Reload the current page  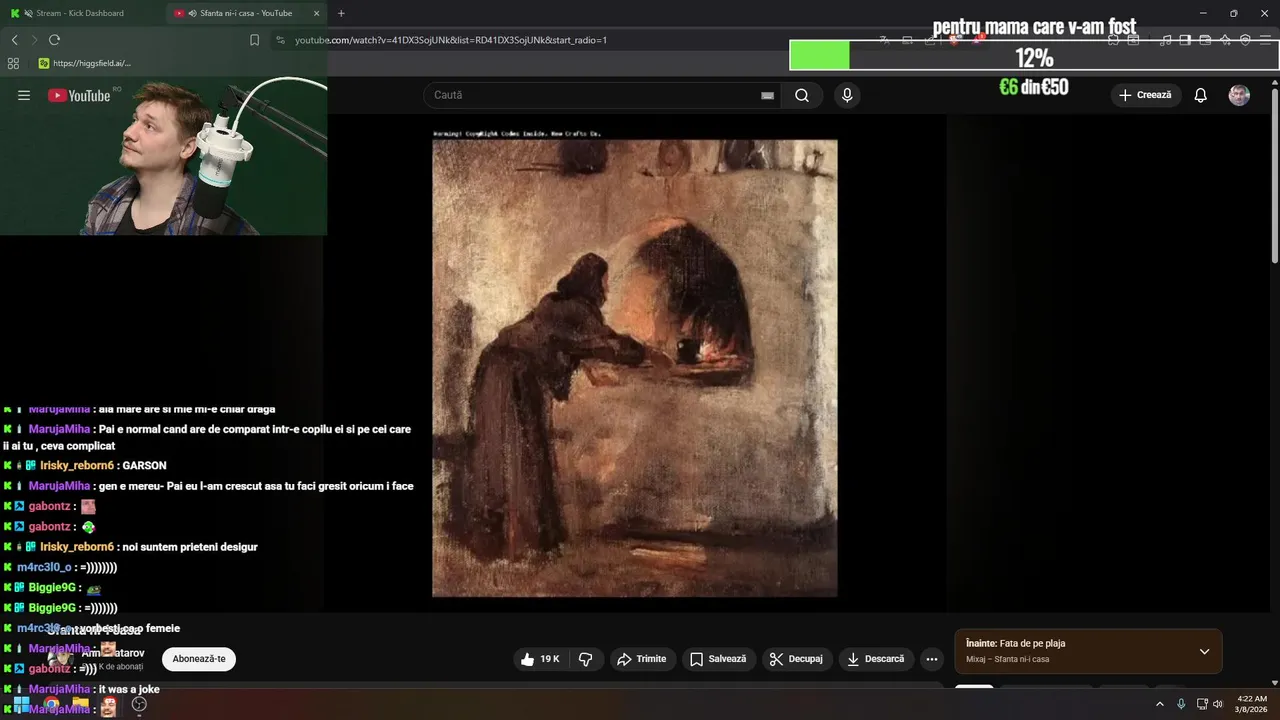pos(54,40)
